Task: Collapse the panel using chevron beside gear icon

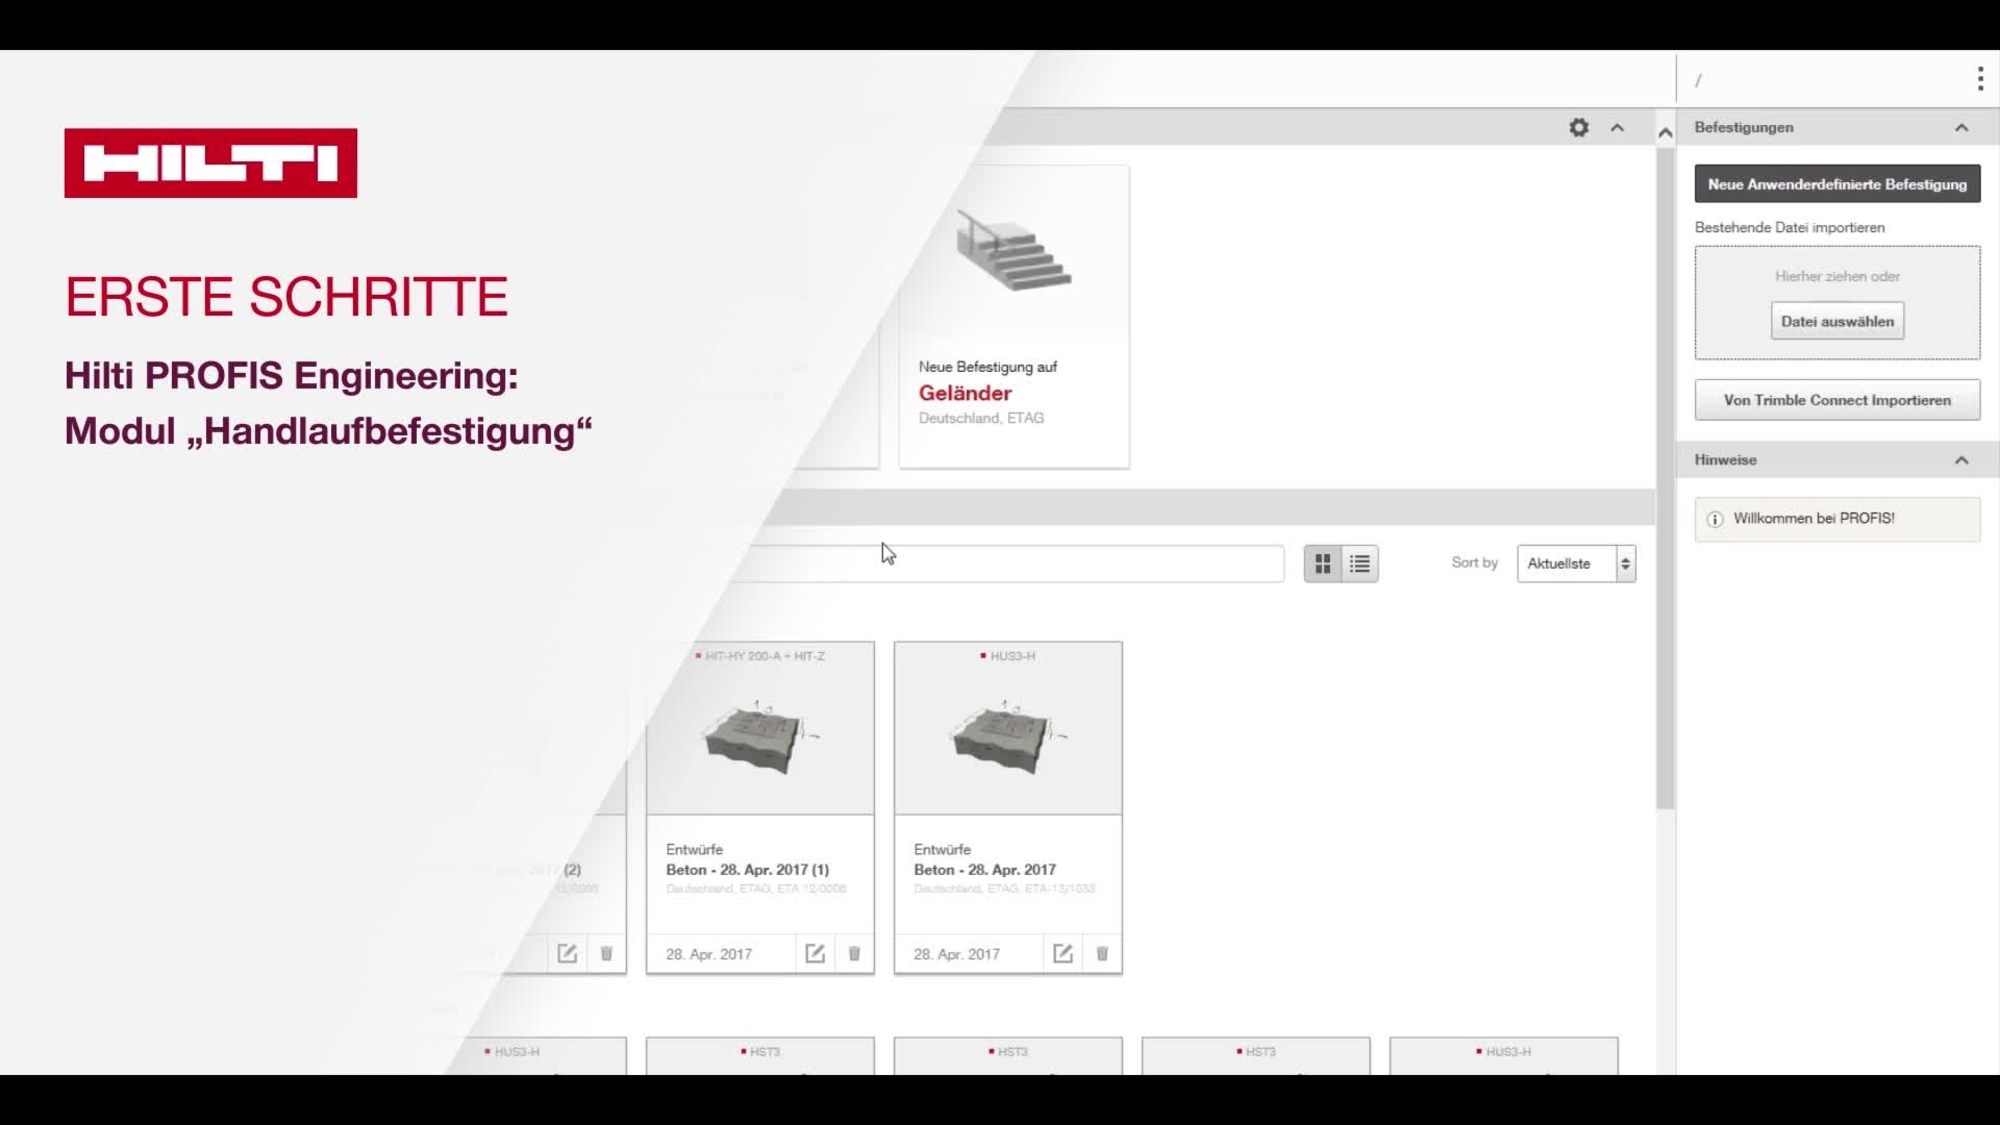Action: [x=1617, y=128]
